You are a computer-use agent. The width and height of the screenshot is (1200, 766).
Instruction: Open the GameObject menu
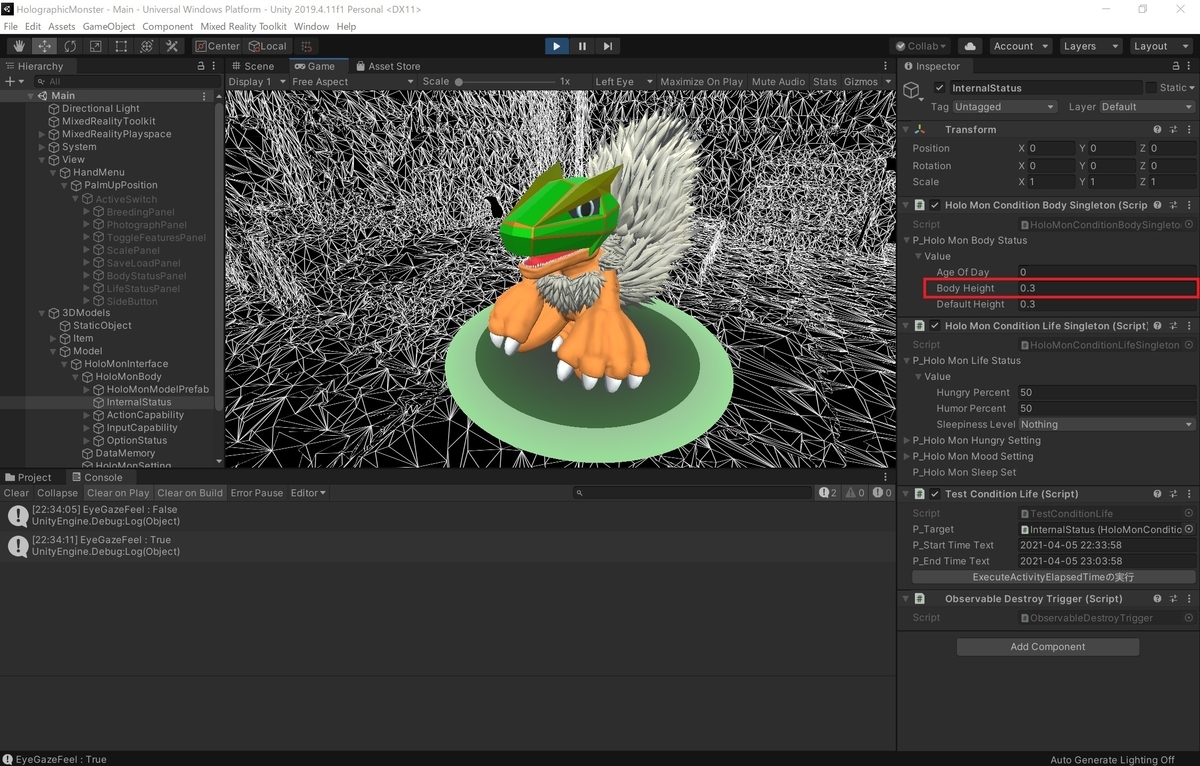[108, 26]
